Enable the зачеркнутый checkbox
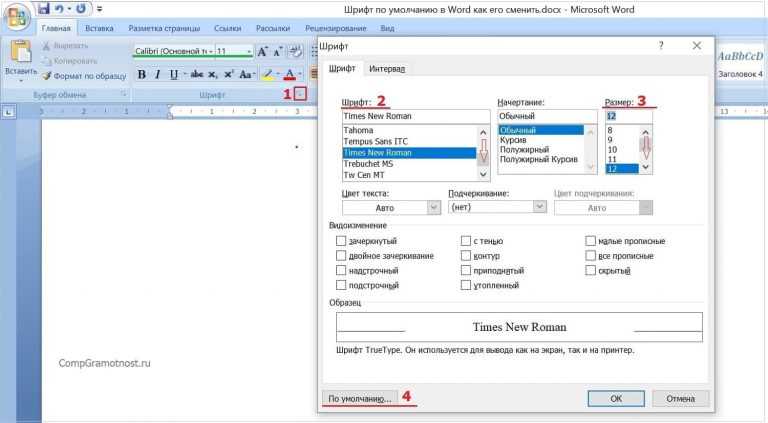This screenshot has width=768, height=423. point(341,241)
